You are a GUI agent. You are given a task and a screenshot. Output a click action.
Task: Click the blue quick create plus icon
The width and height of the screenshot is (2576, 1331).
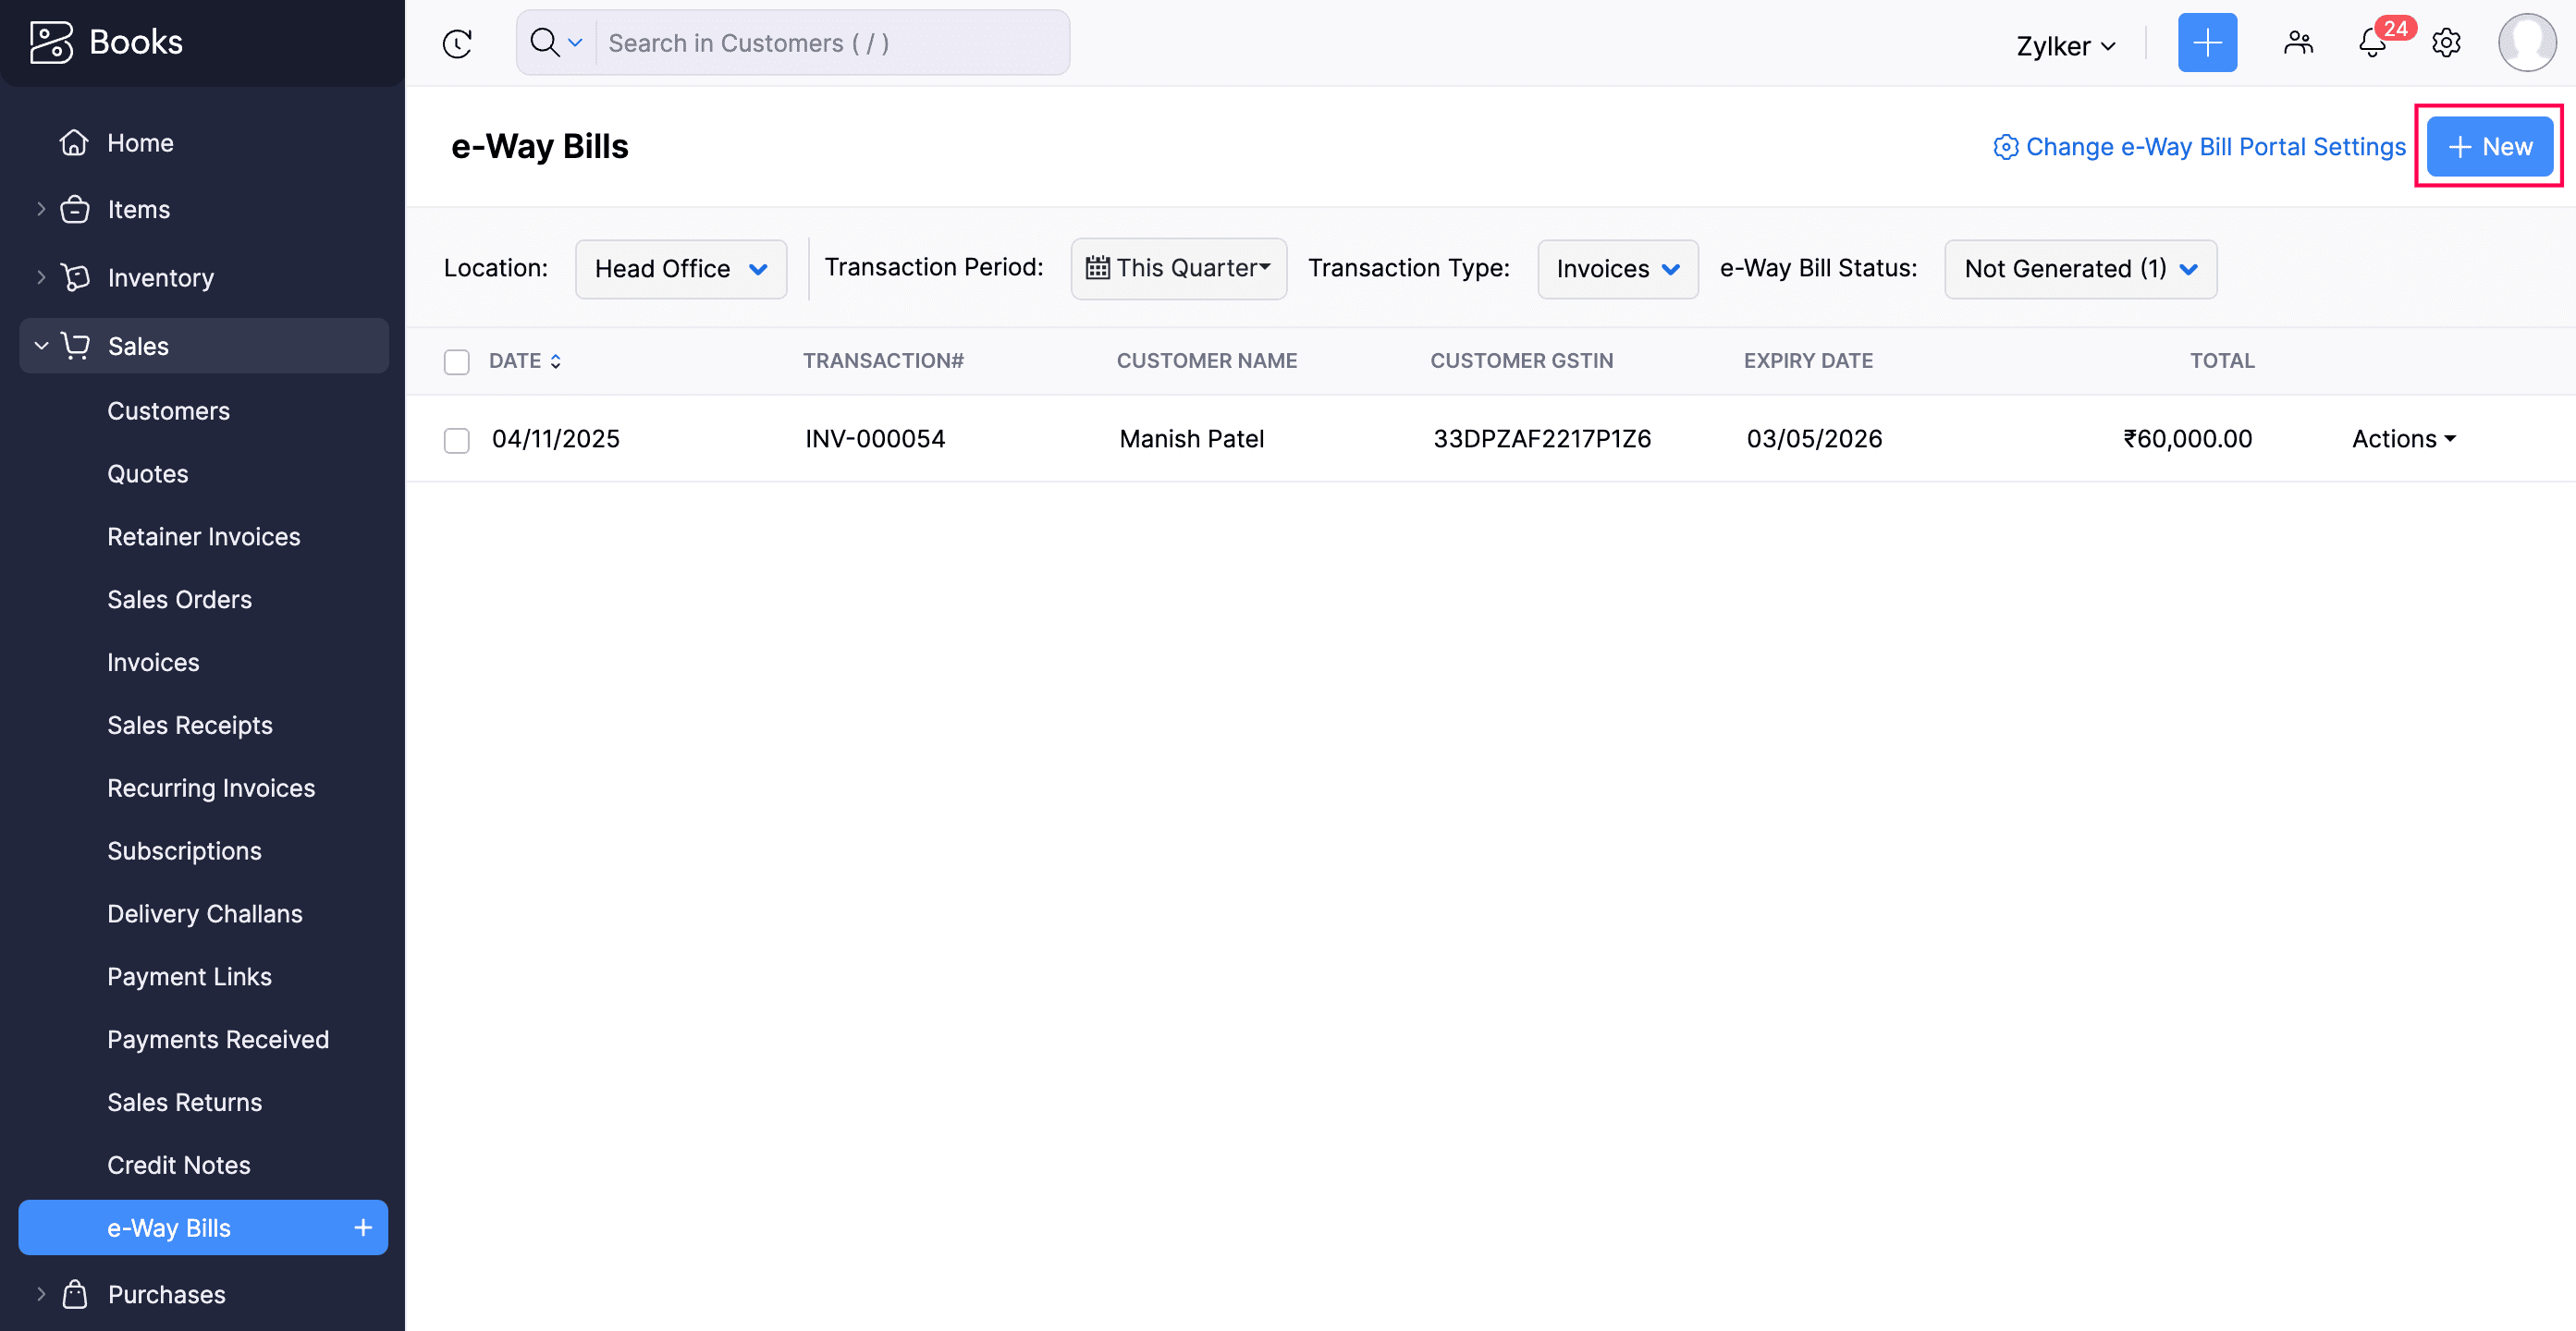(x=2207, y=43)
